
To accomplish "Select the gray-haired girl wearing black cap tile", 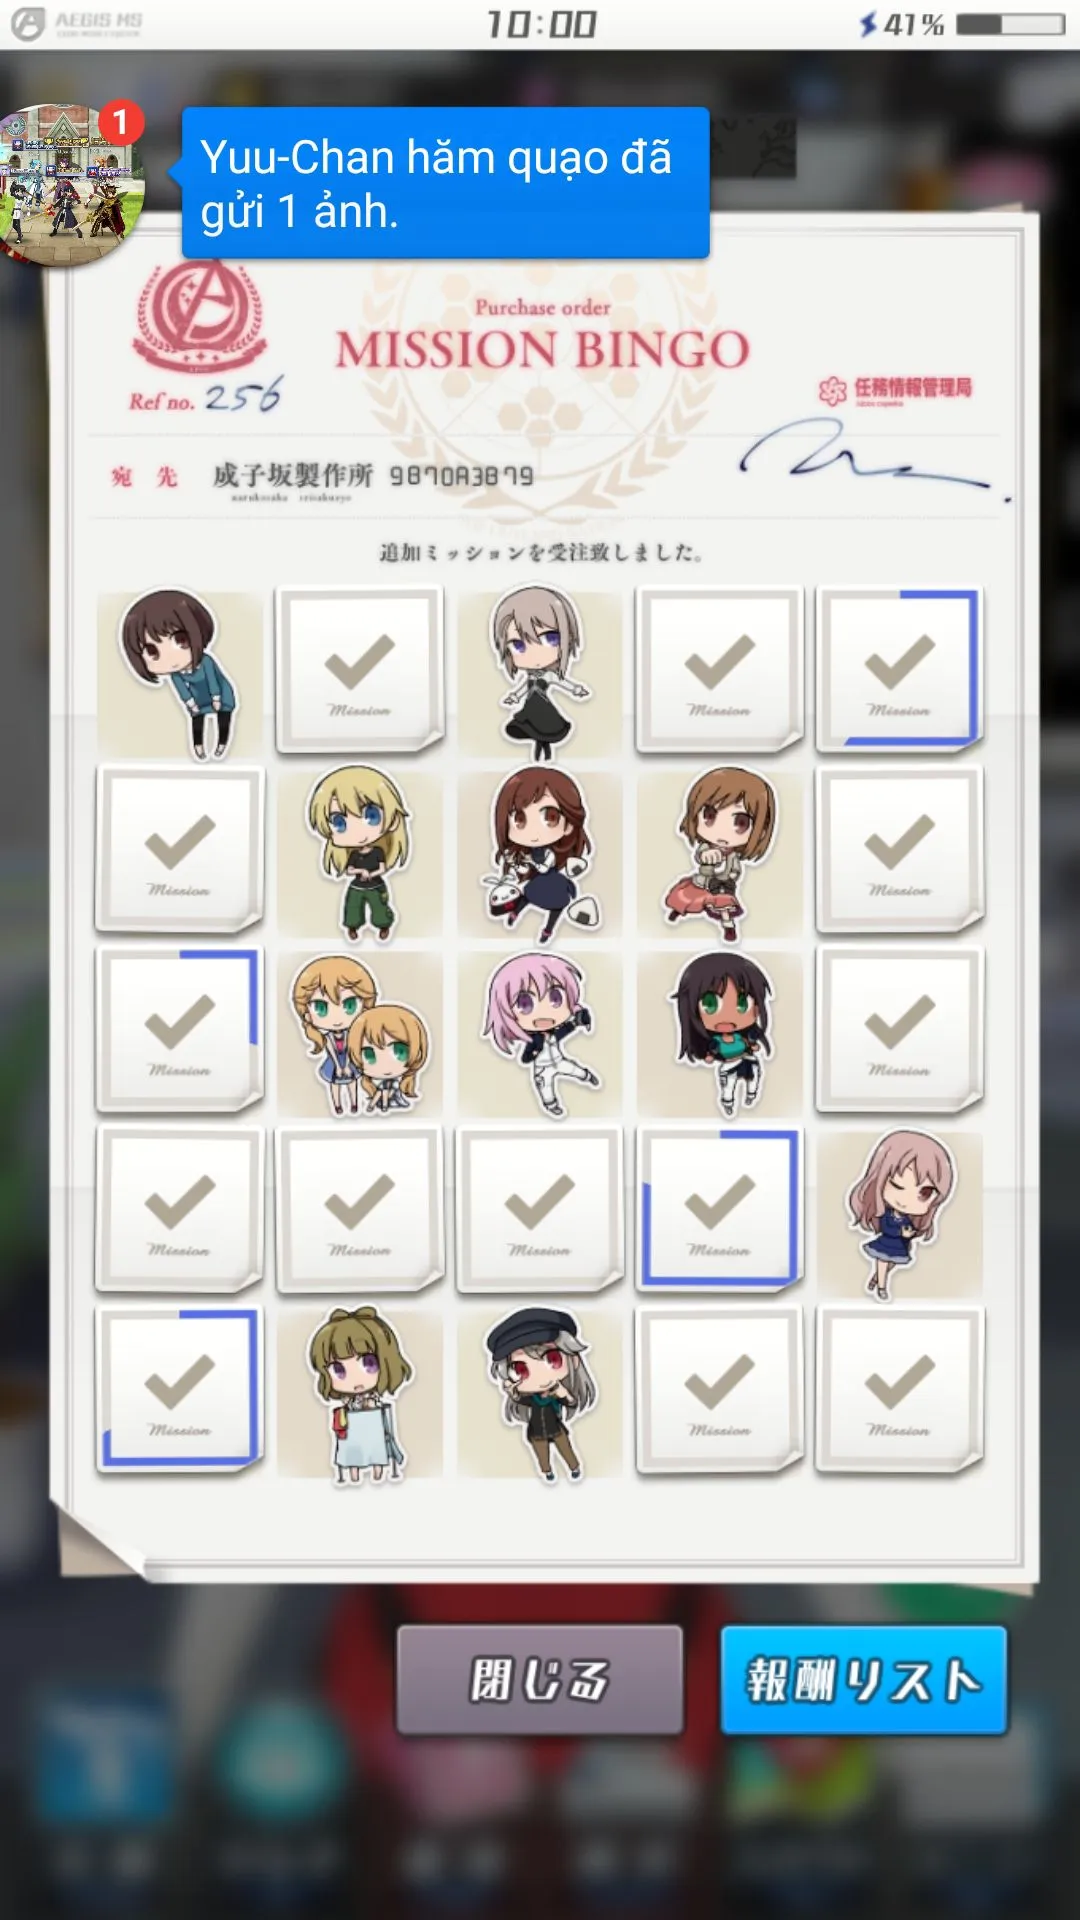I will pyautogui.click(x=540, y=1392).
